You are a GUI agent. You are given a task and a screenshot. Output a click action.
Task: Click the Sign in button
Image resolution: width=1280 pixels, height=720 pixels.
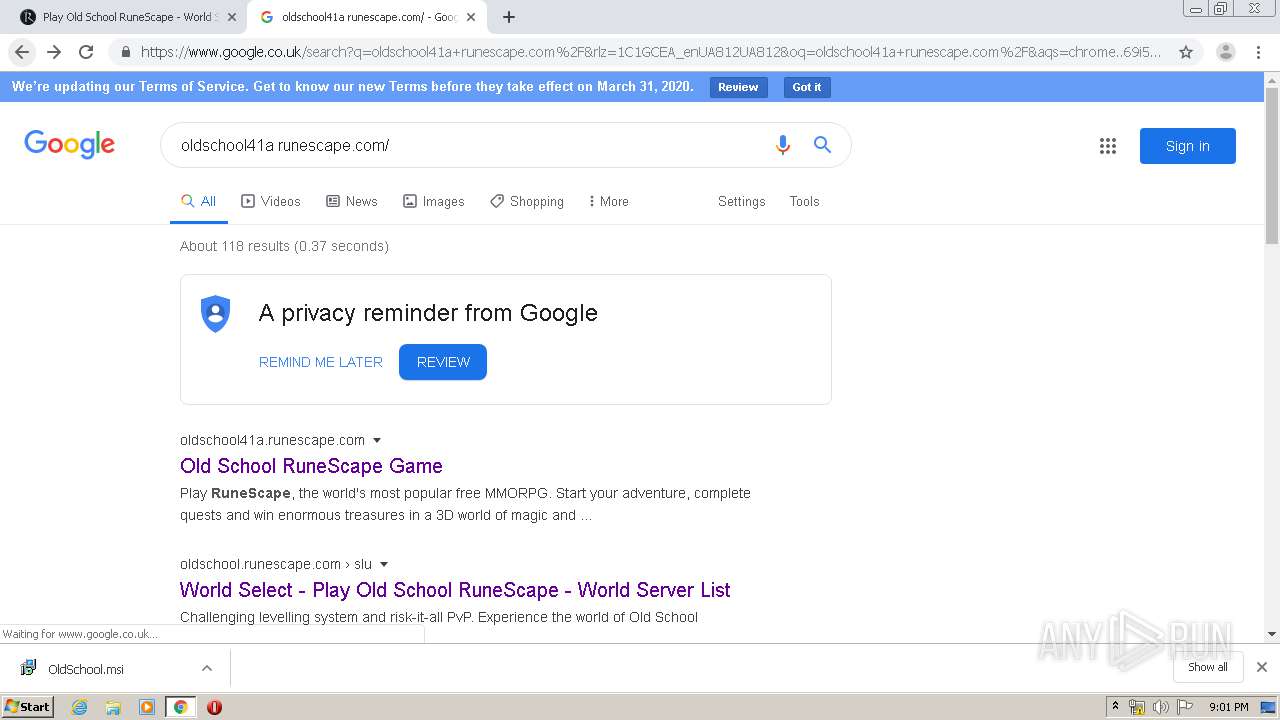click(x=1187, y=146)
